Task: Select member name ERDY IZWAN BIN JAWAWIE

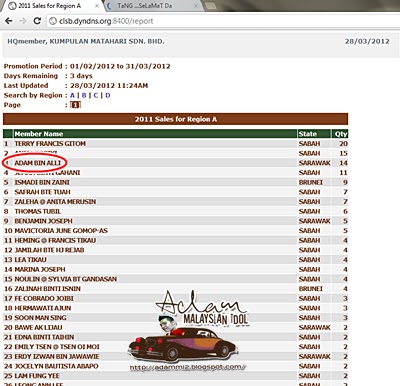Action: (x=57, y=356)
